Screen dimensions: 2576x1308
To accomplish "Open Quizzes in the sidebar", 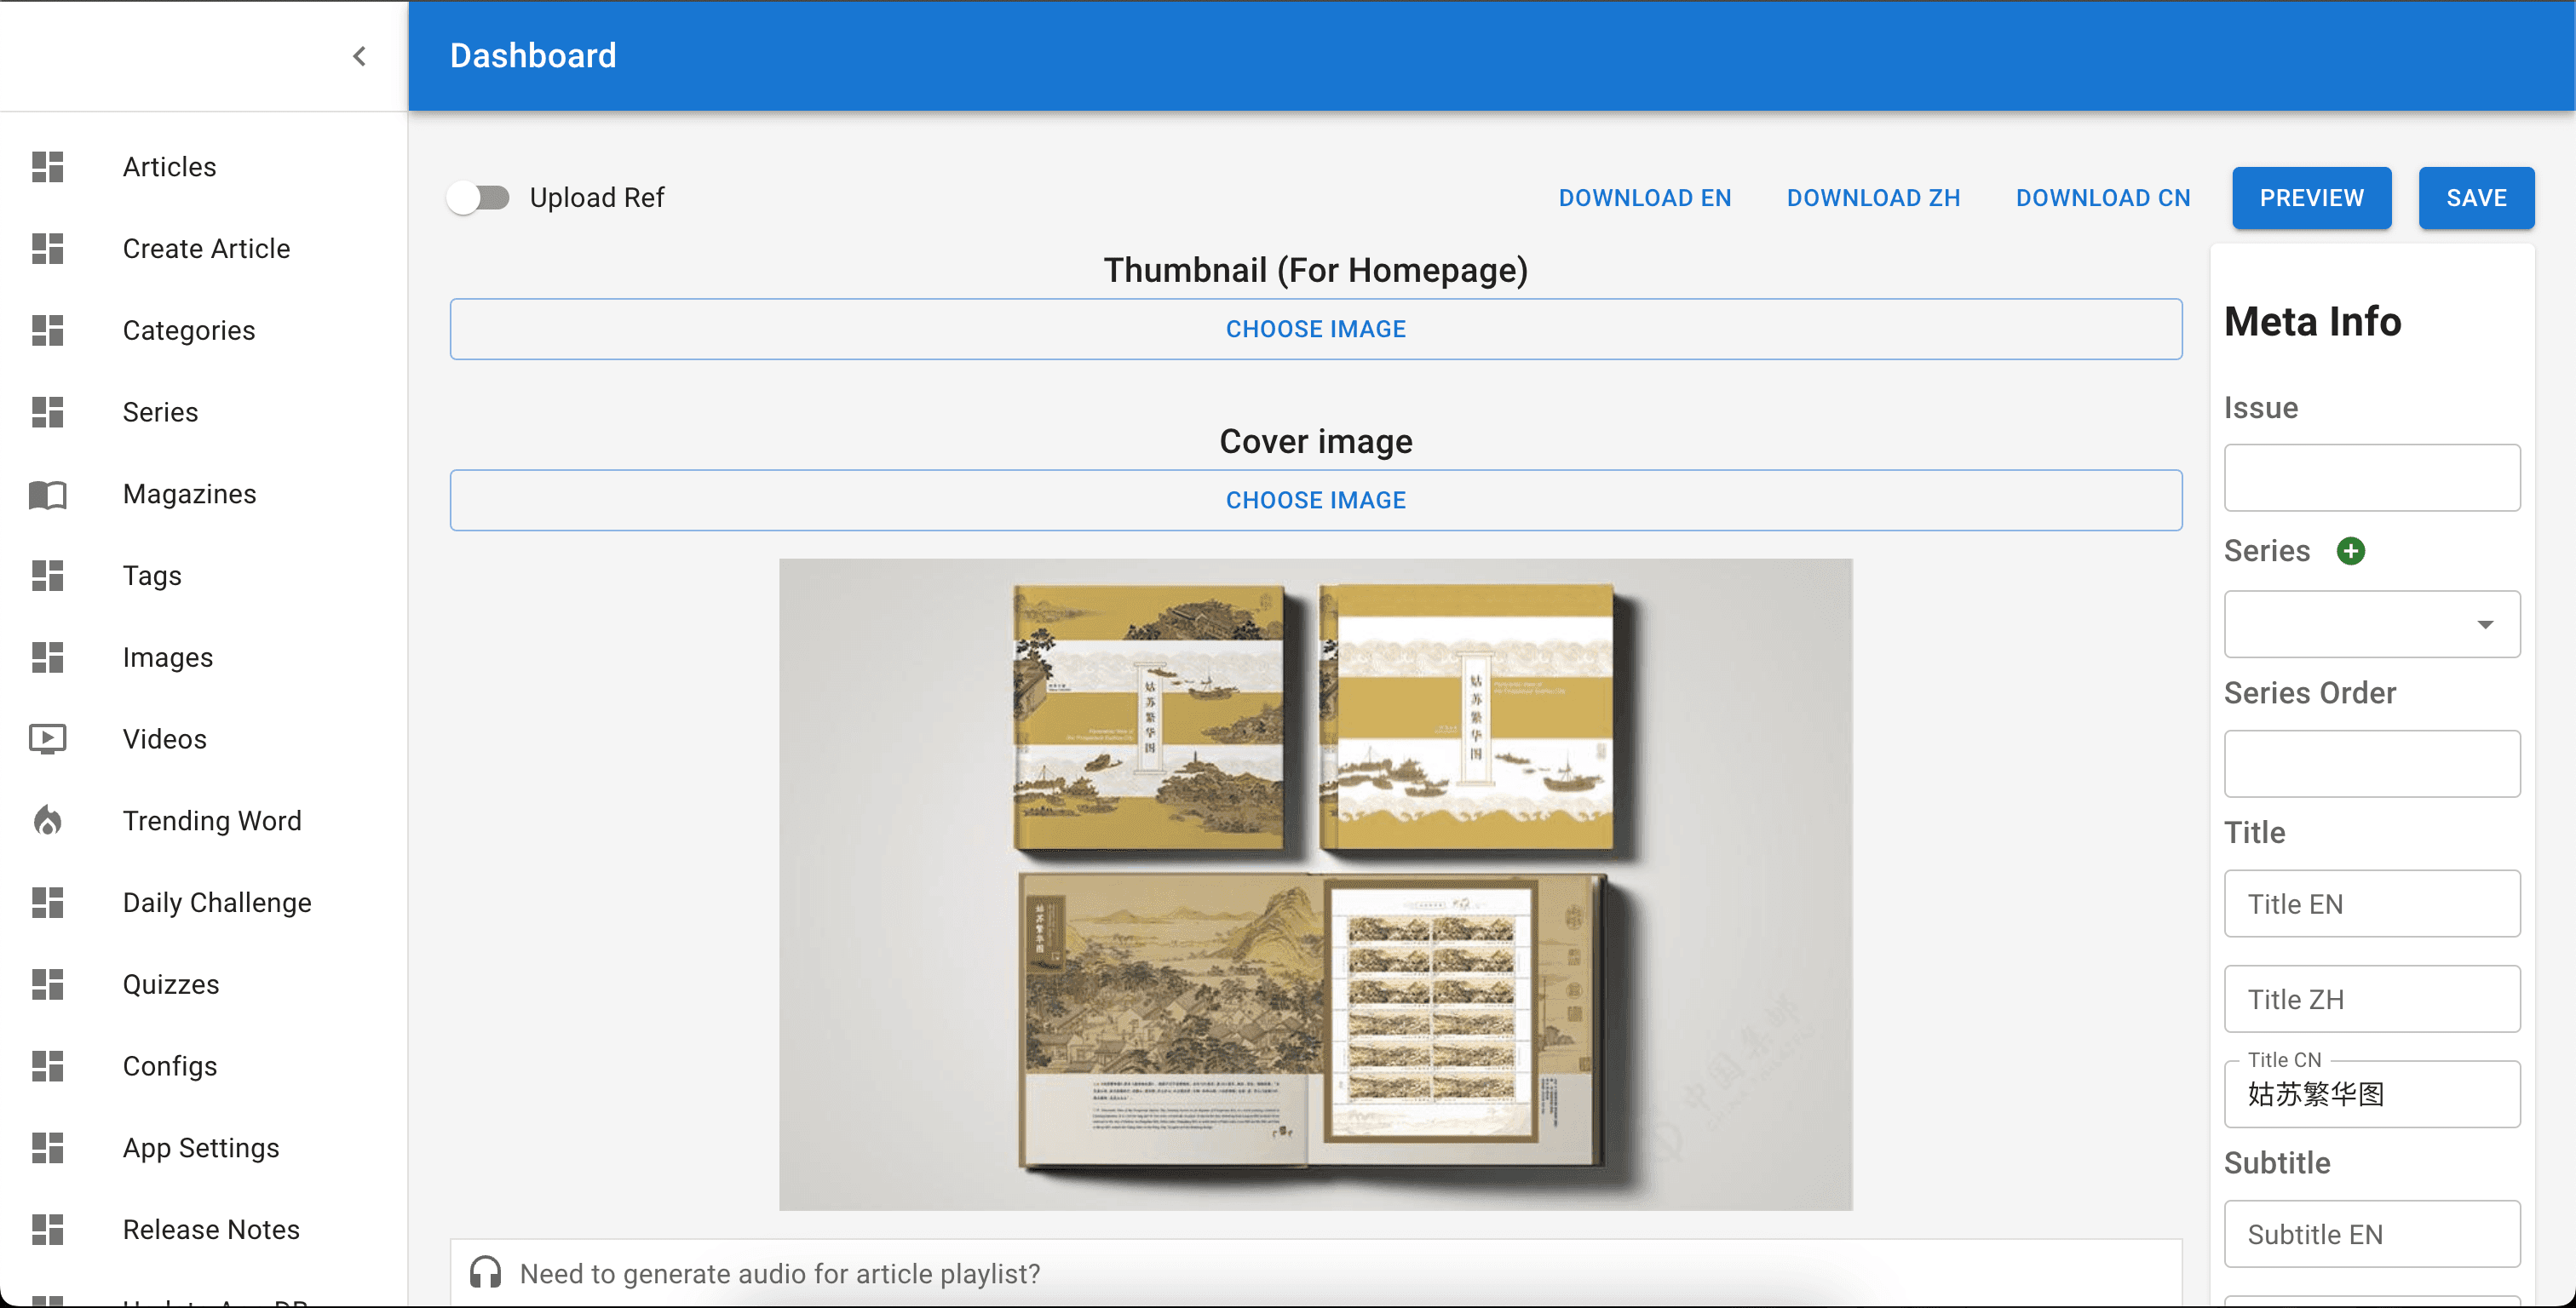I will pos(204,984).
